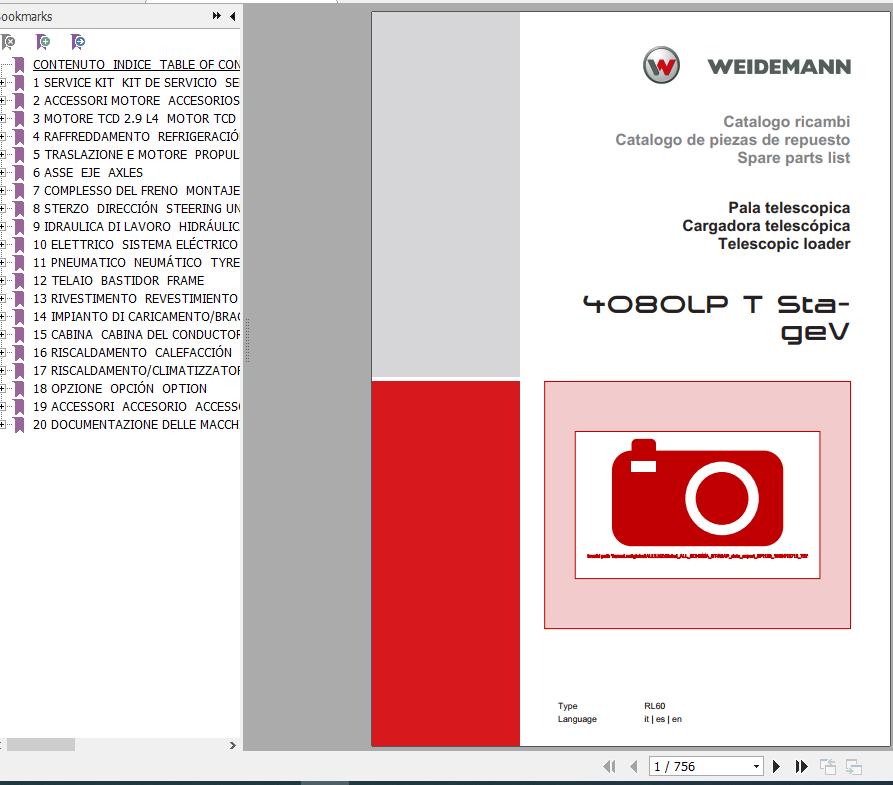The width and height of the screenshot is (893, 785).
Task: Select bookmark 11 PNEUMATICO NEUMÁTICO
Action: pos(136,263)
